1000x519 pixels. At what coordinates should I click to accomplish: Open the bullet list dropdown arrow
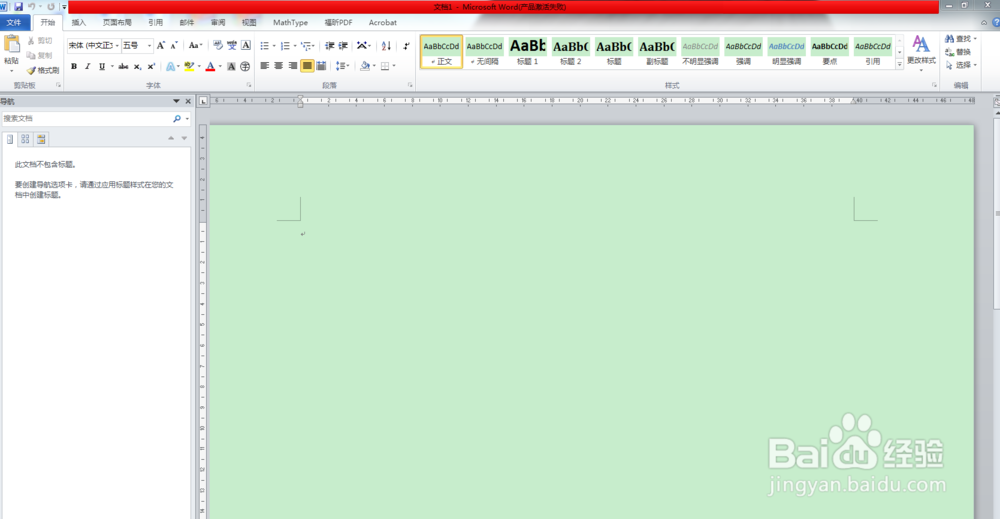[274, 46]
